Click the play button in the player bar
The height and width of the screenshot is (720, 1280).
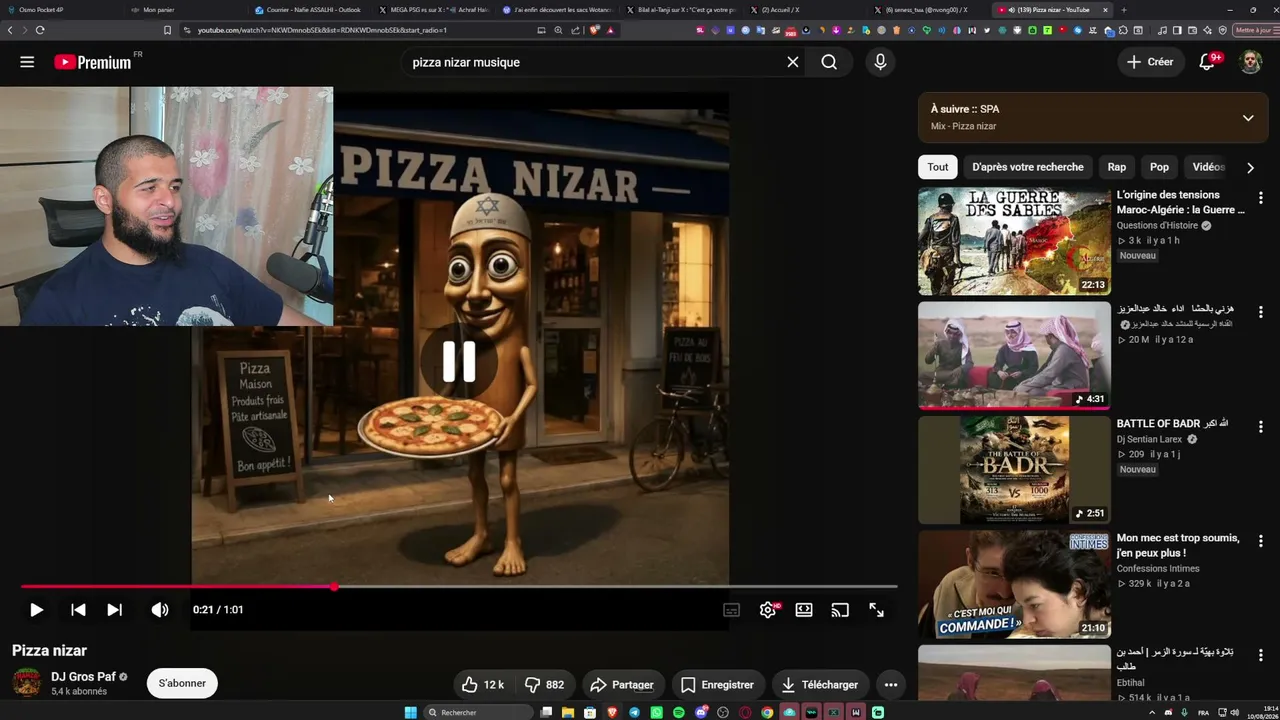pyautogui.click(x=36, y=610)
